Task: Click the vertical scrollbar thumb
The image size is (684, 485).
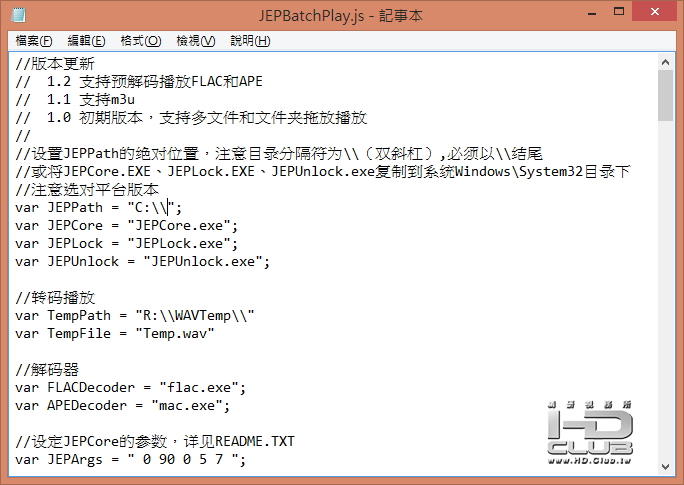Action: (665, 96)
